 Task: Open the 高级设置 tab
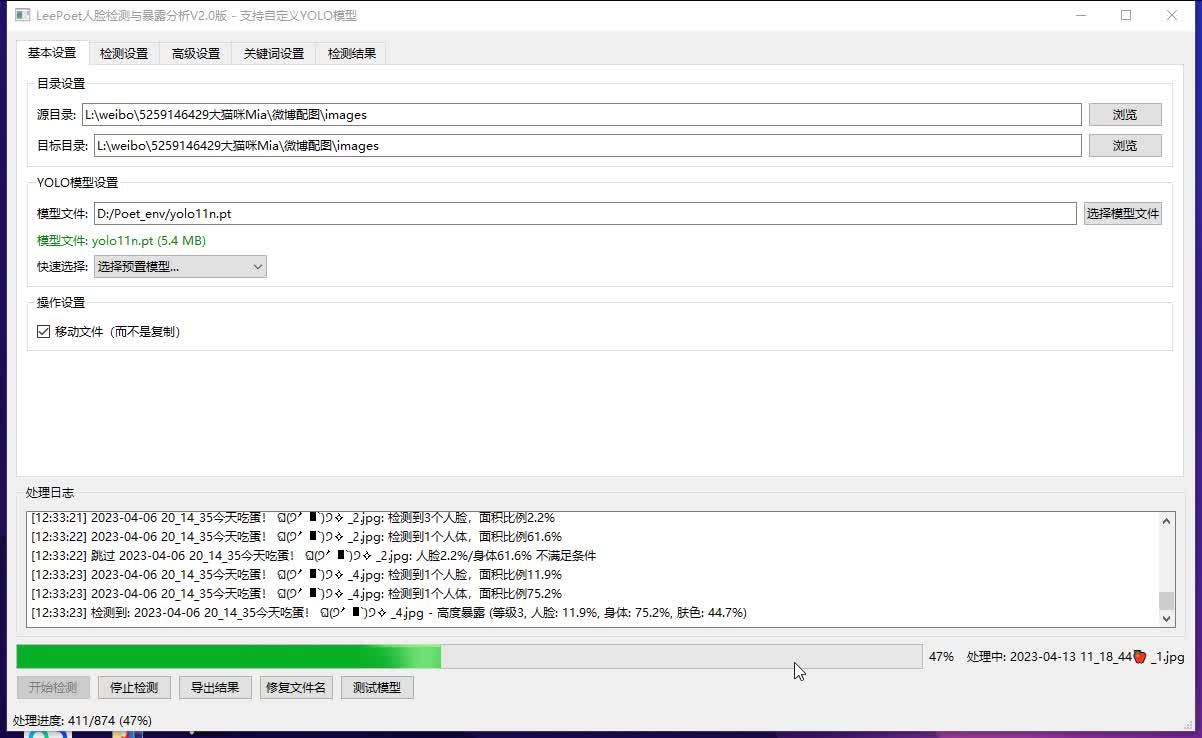click(x=196, y=54)
